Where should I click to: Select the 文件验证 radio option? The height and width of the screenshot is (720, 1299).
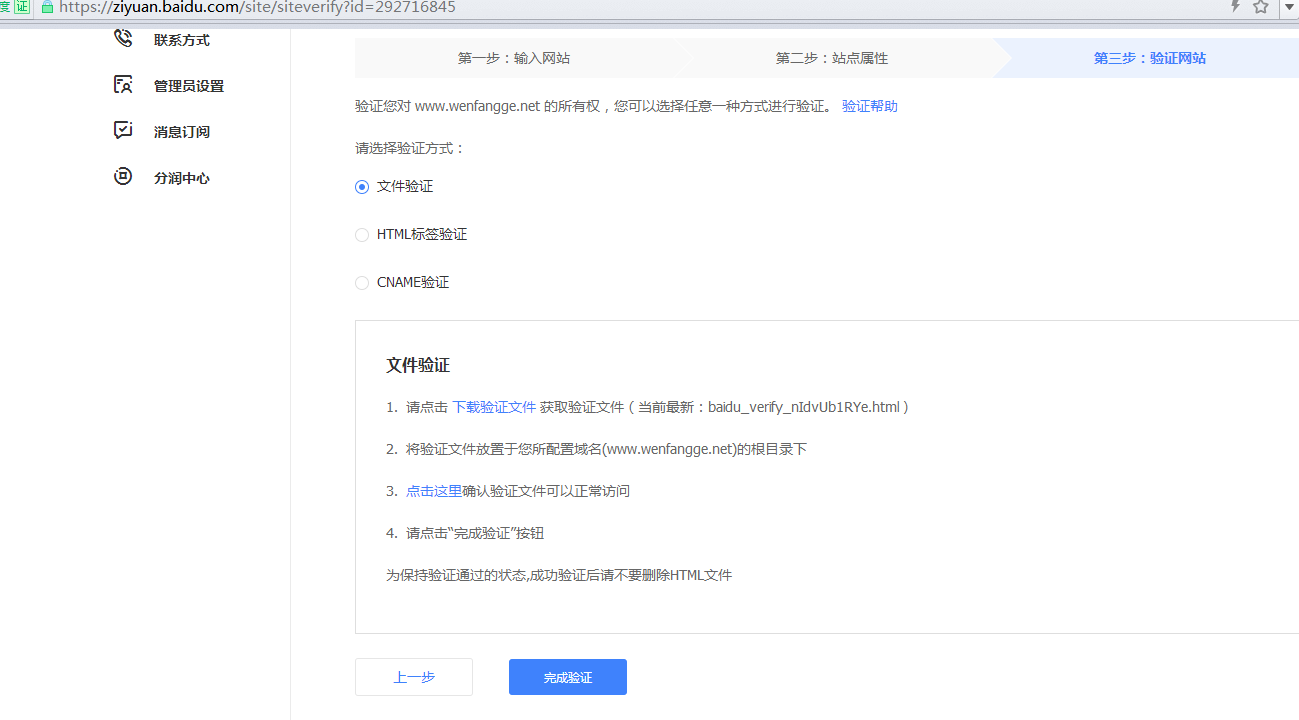362,187
